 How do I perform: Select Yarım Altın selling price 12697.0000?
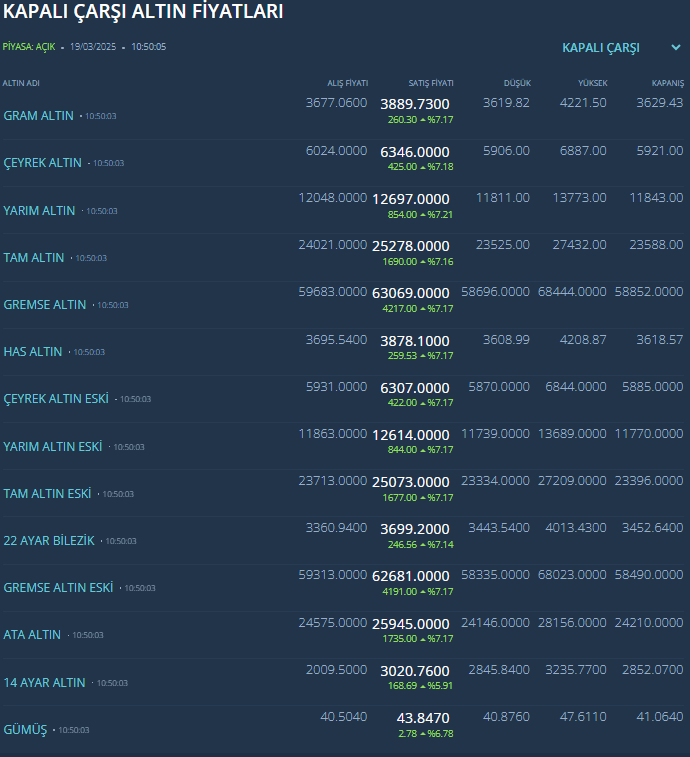coord(411,199)
